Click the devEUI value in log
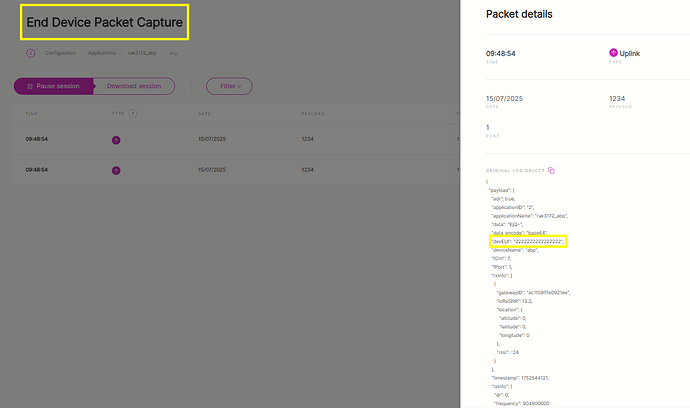Image resolution: width=690 pixels, height=408 pixels. click(540, 242)
